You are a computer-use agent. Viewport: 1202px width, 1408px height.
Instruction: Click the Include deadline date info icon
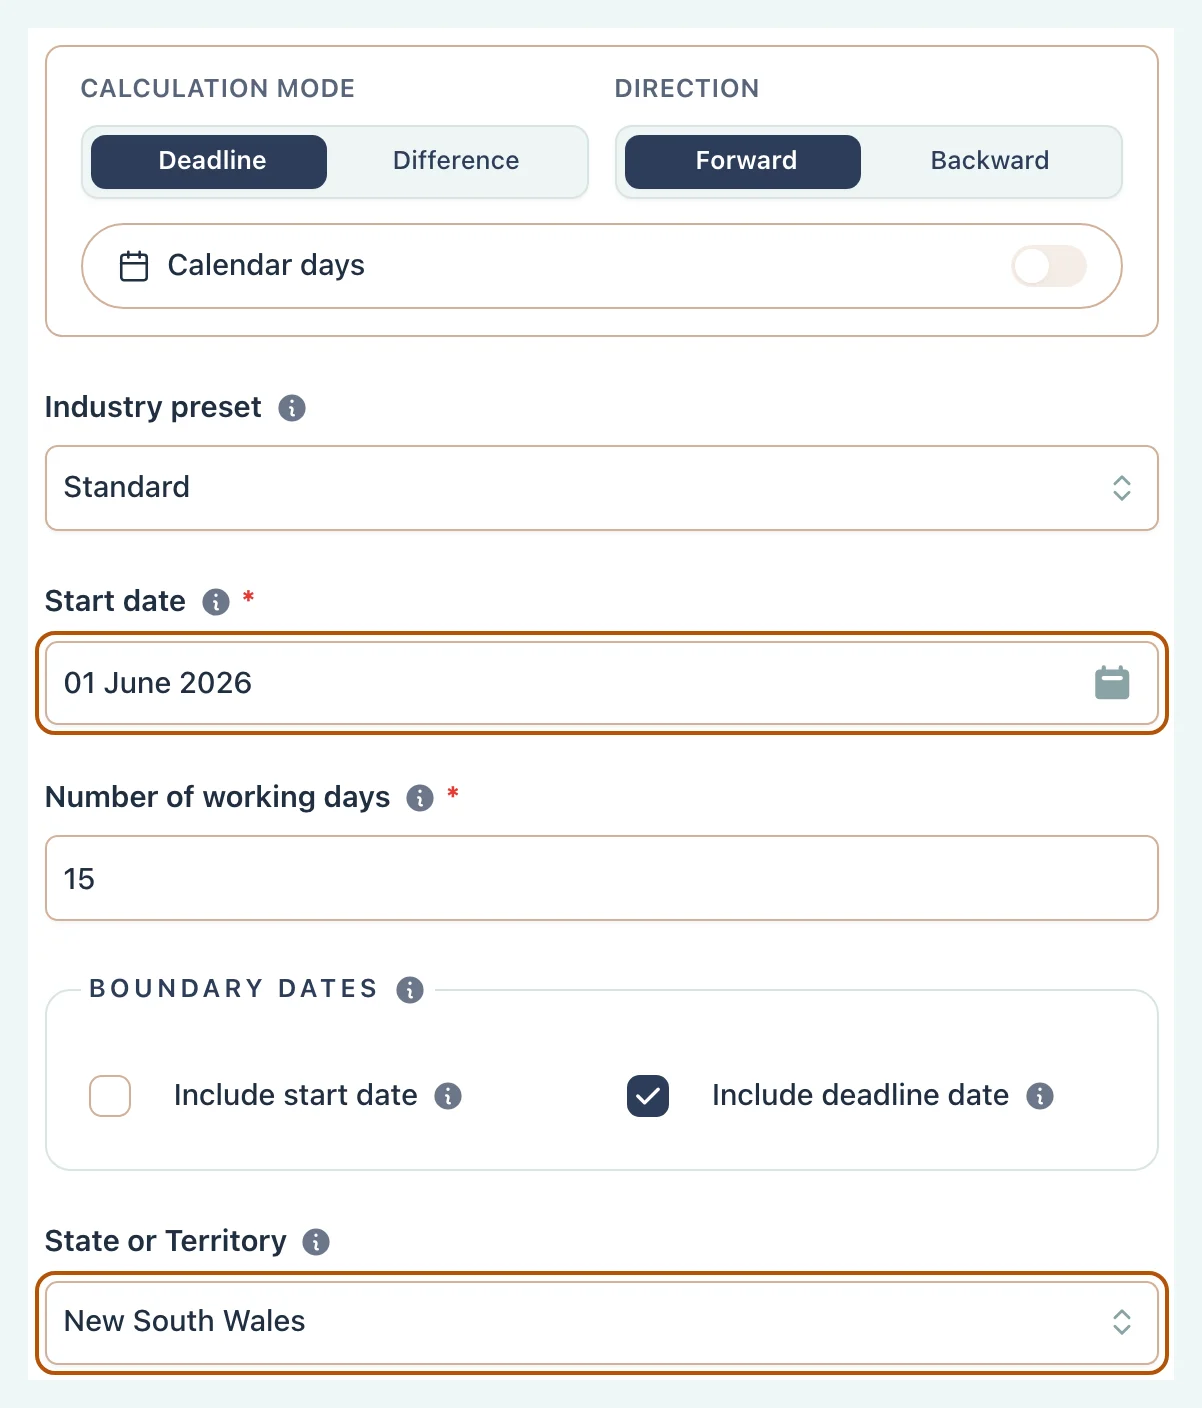(1040, 1096)
